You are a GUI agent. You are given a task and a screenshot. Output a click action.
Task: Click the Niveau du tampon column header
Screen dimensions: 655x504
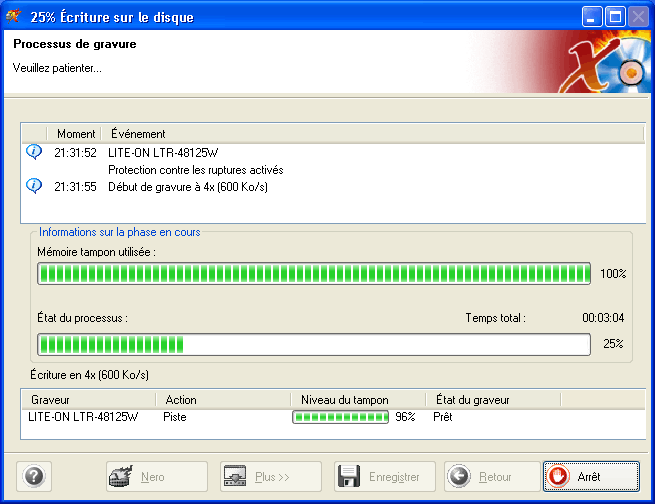pyautogui.click(x=345, y=399)
